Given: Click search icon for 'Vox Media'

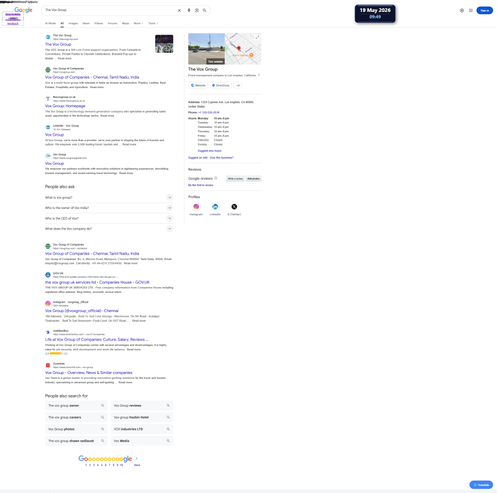Looking at the screenshot, I should pos(168,441).
